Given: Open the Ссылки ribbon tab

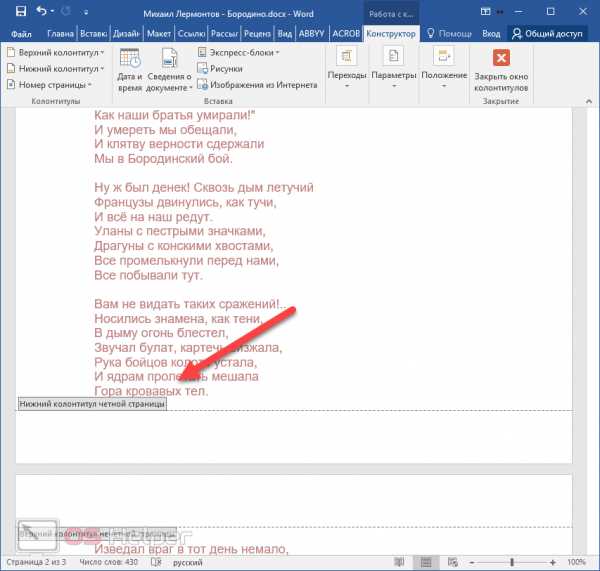Looking at the screenshot, I should tap(191, 34).
